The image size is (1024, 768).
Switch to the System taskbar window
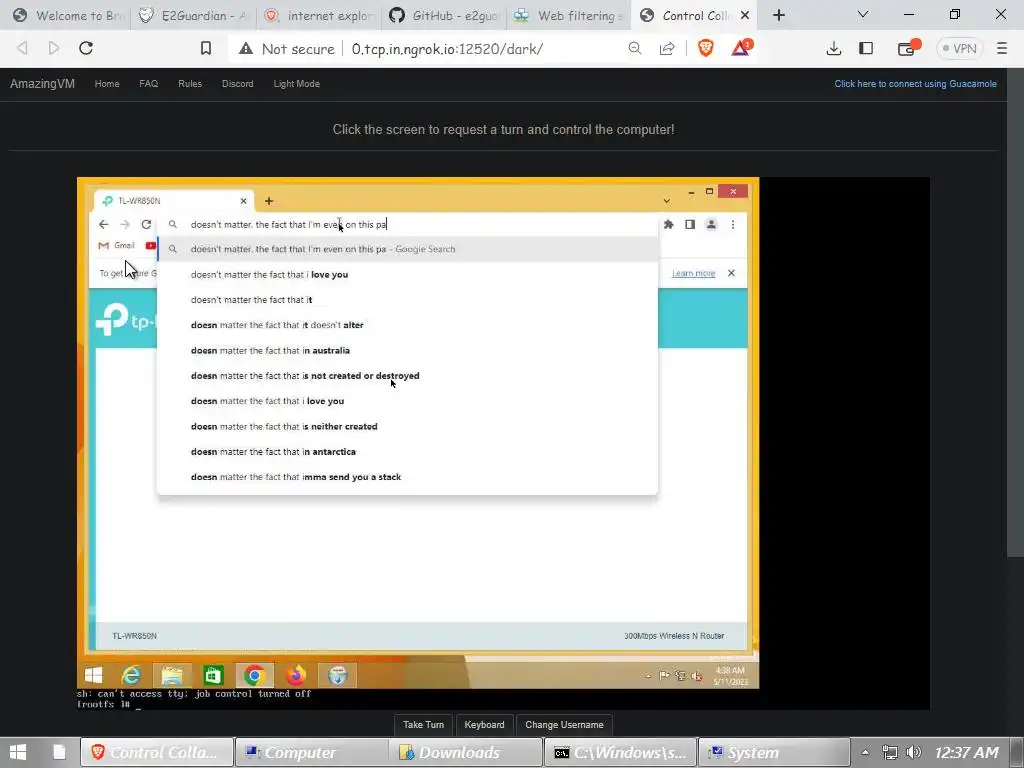pyautogui.click(x=774, y=752)
